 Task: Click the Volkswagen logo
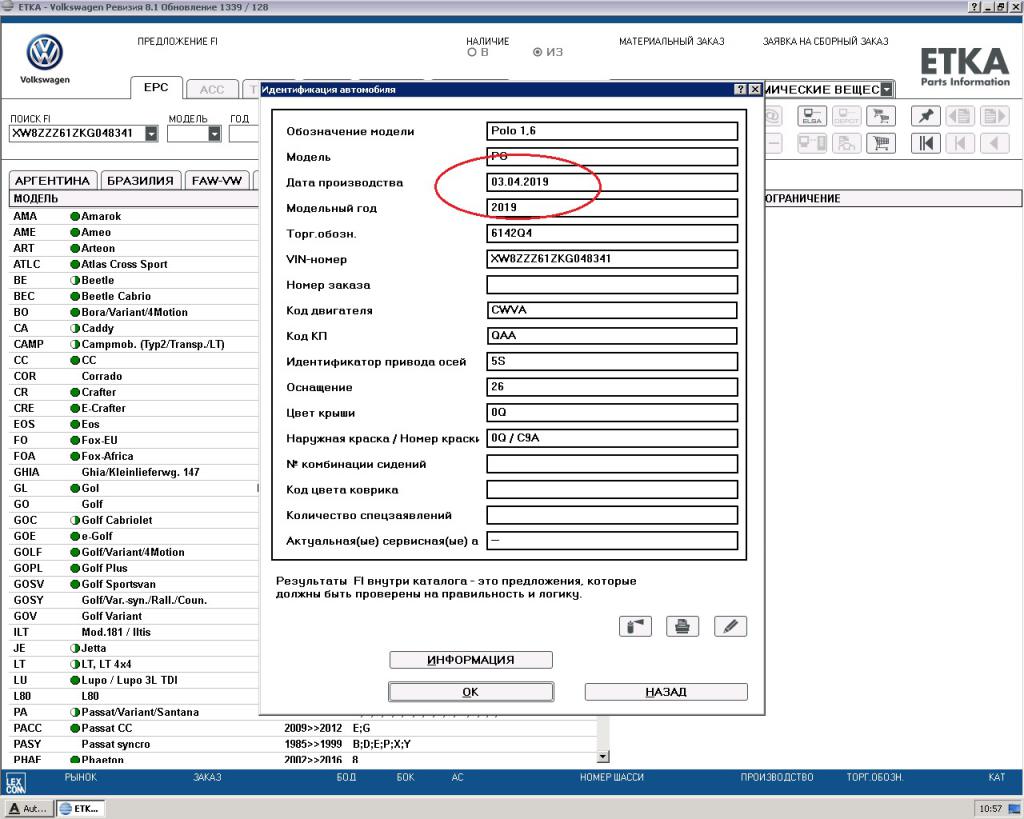click(x=44, y=53)
